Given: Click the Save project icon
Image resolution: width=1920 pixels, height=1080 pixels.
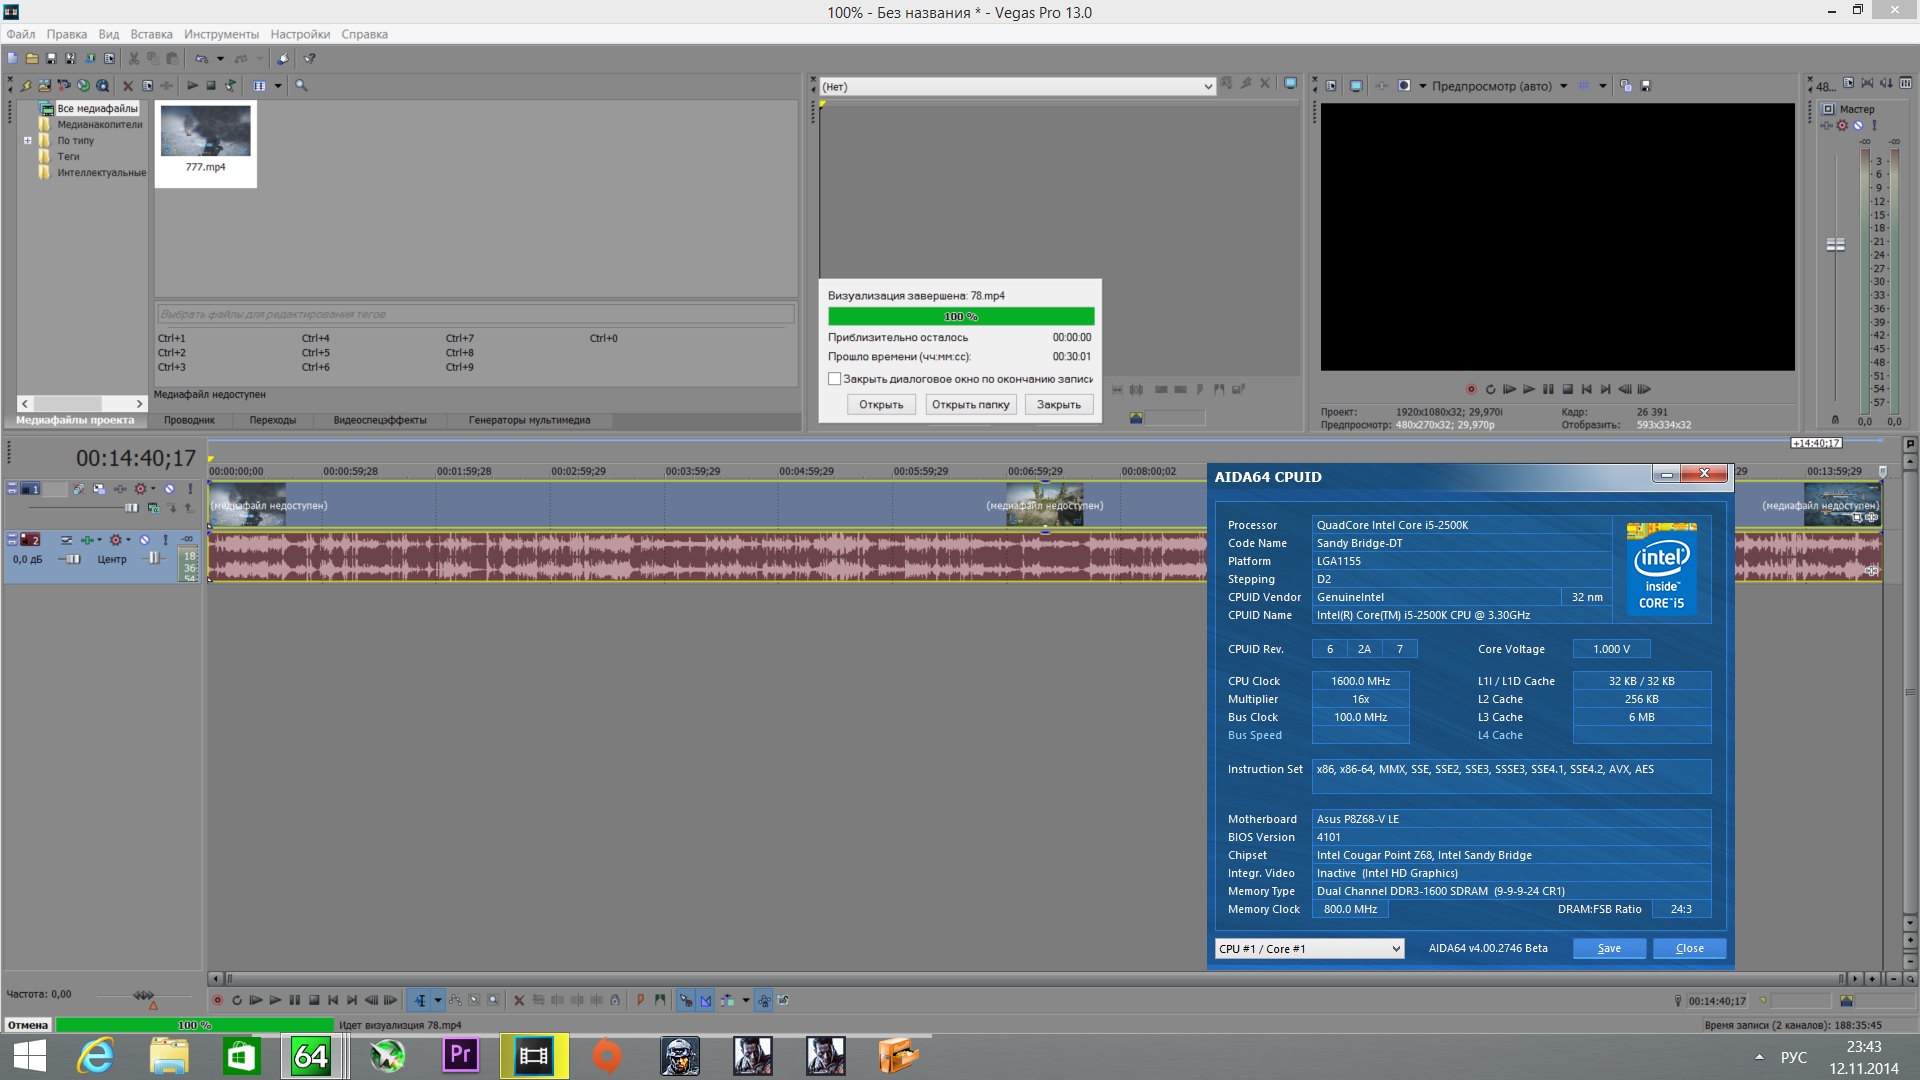Looking at the screenshot, I should pos(51,59).
